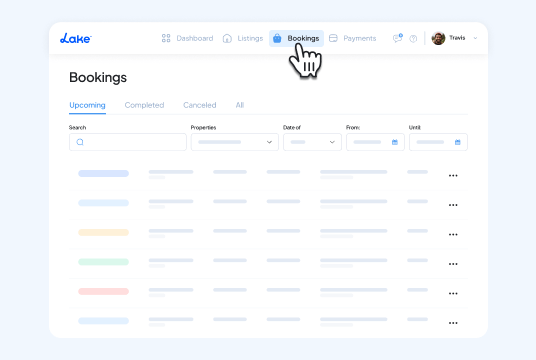
Task: Click the yellow status badge
Action: click(104, 232)
